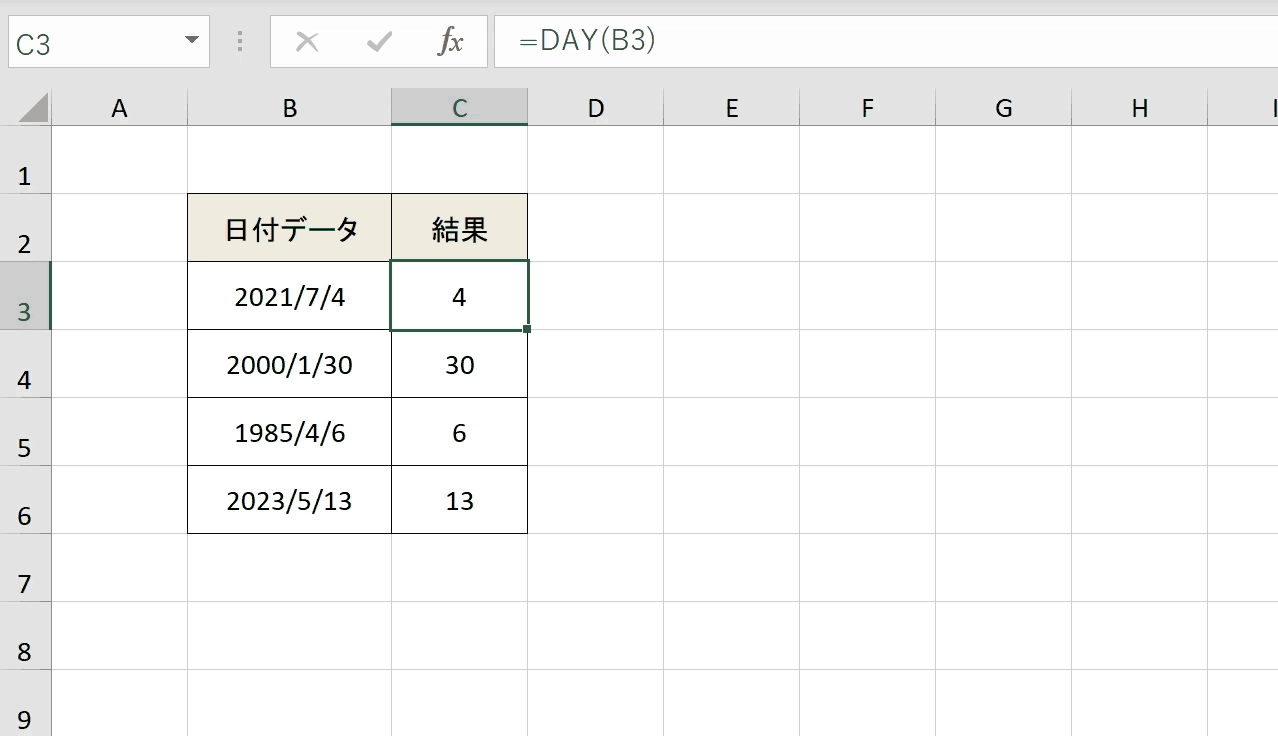Image resolution: width=1278 pixels, height=736 pixels.
Task: Select the 日付データ header cell
Action: coord(290,228)
